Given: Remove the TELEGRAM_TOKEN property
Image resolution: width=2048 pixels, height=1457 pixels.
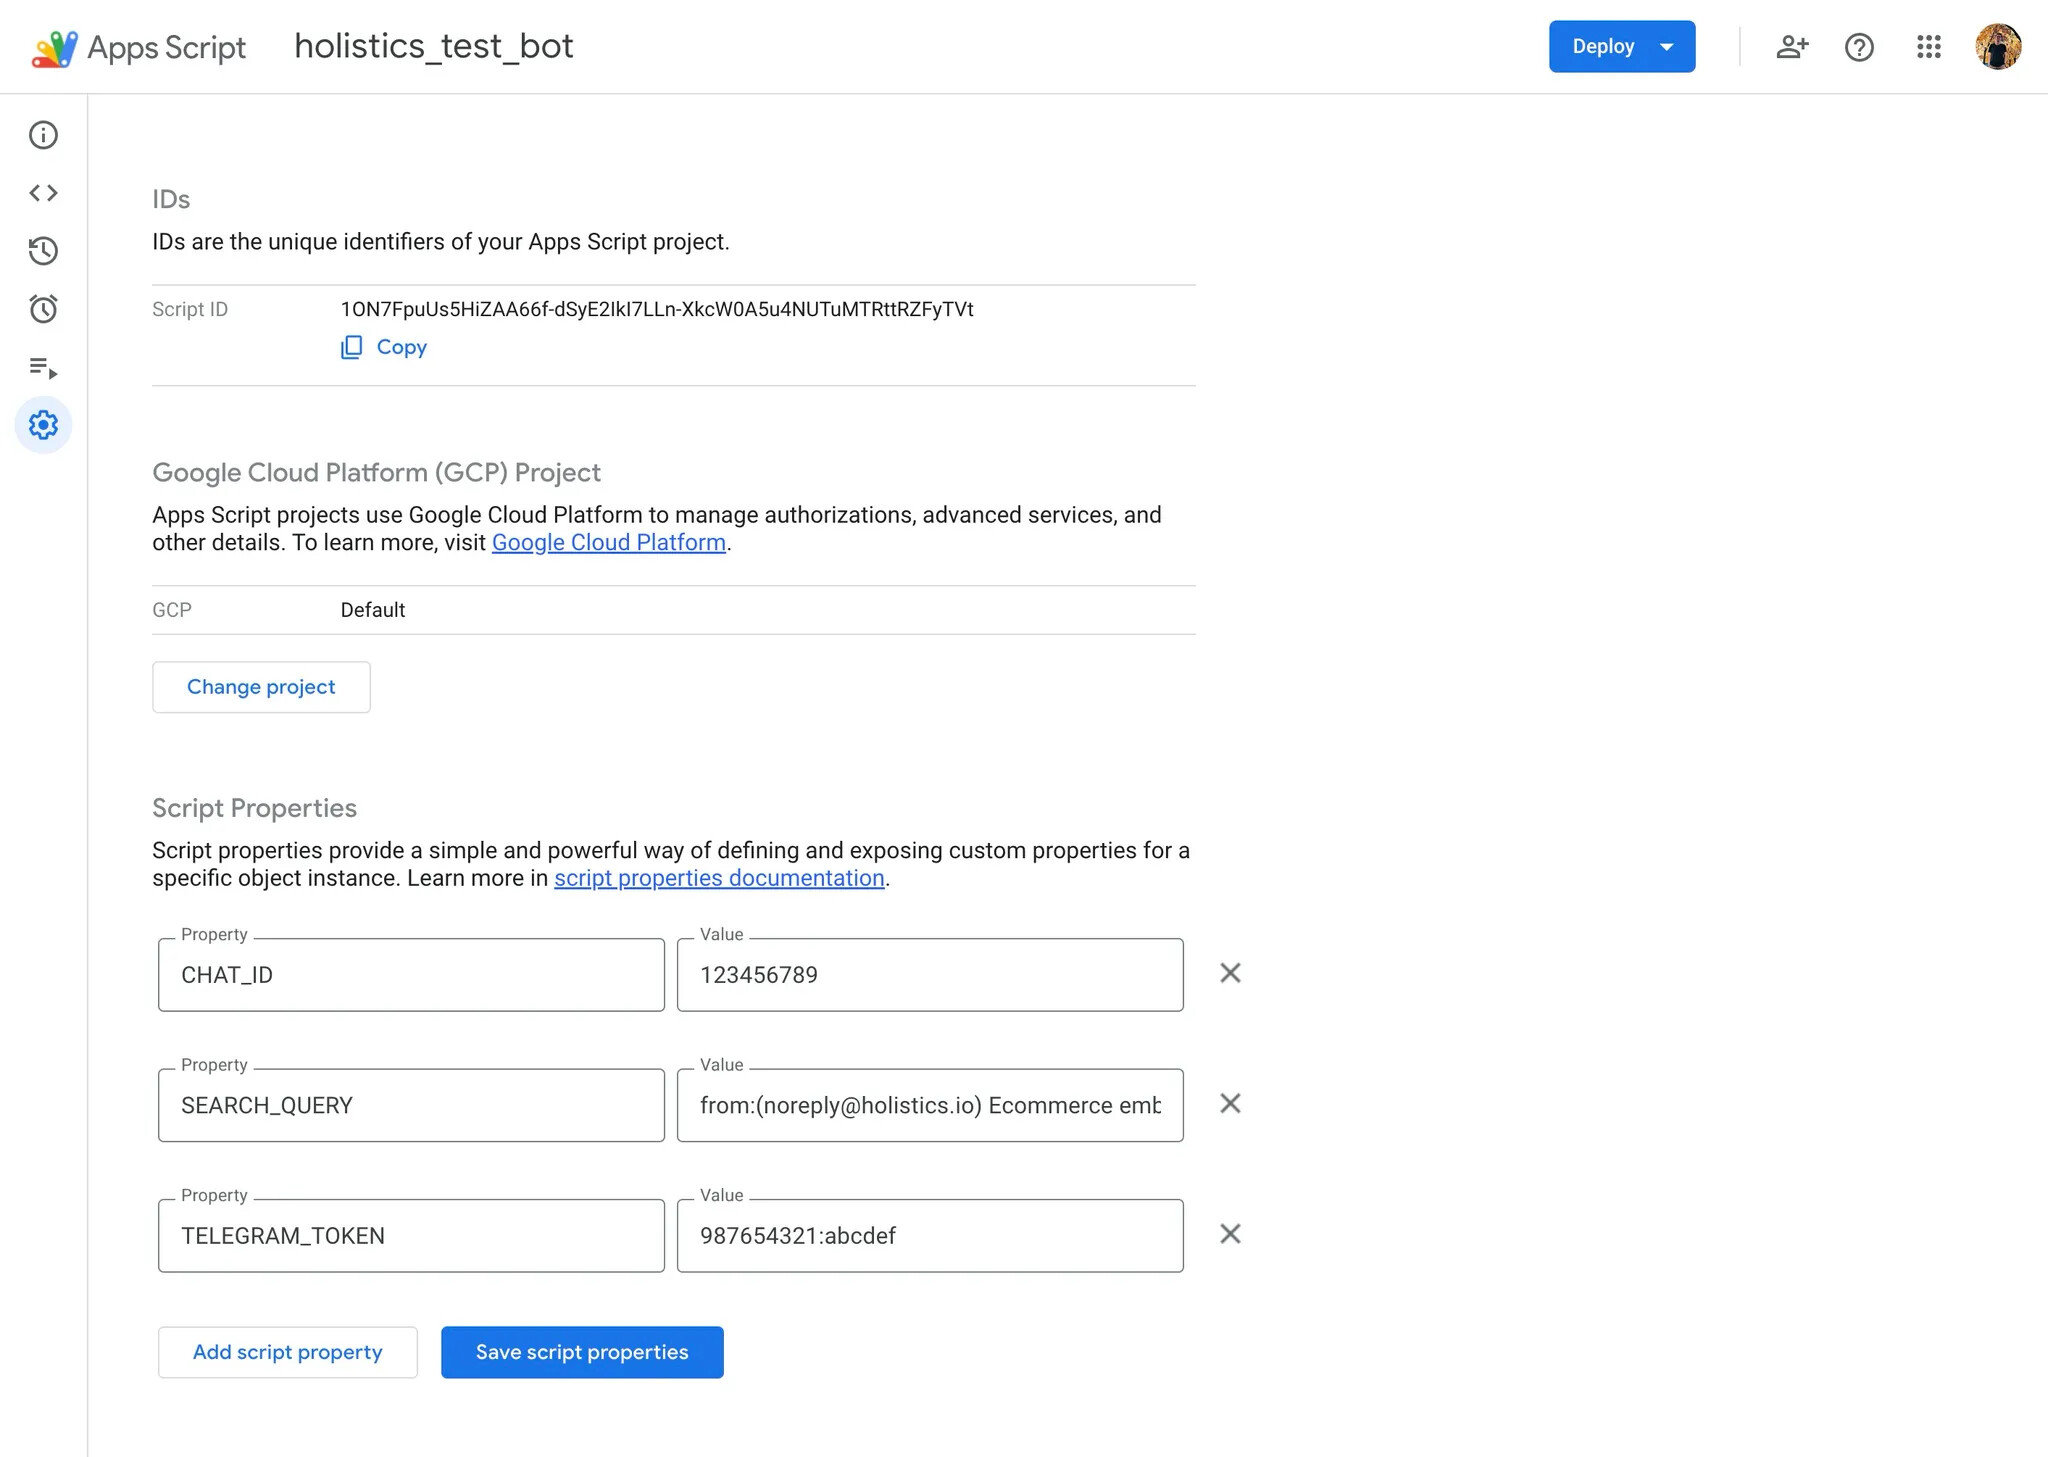Looking at the screenshot, I should (x=1230, y=1234).
